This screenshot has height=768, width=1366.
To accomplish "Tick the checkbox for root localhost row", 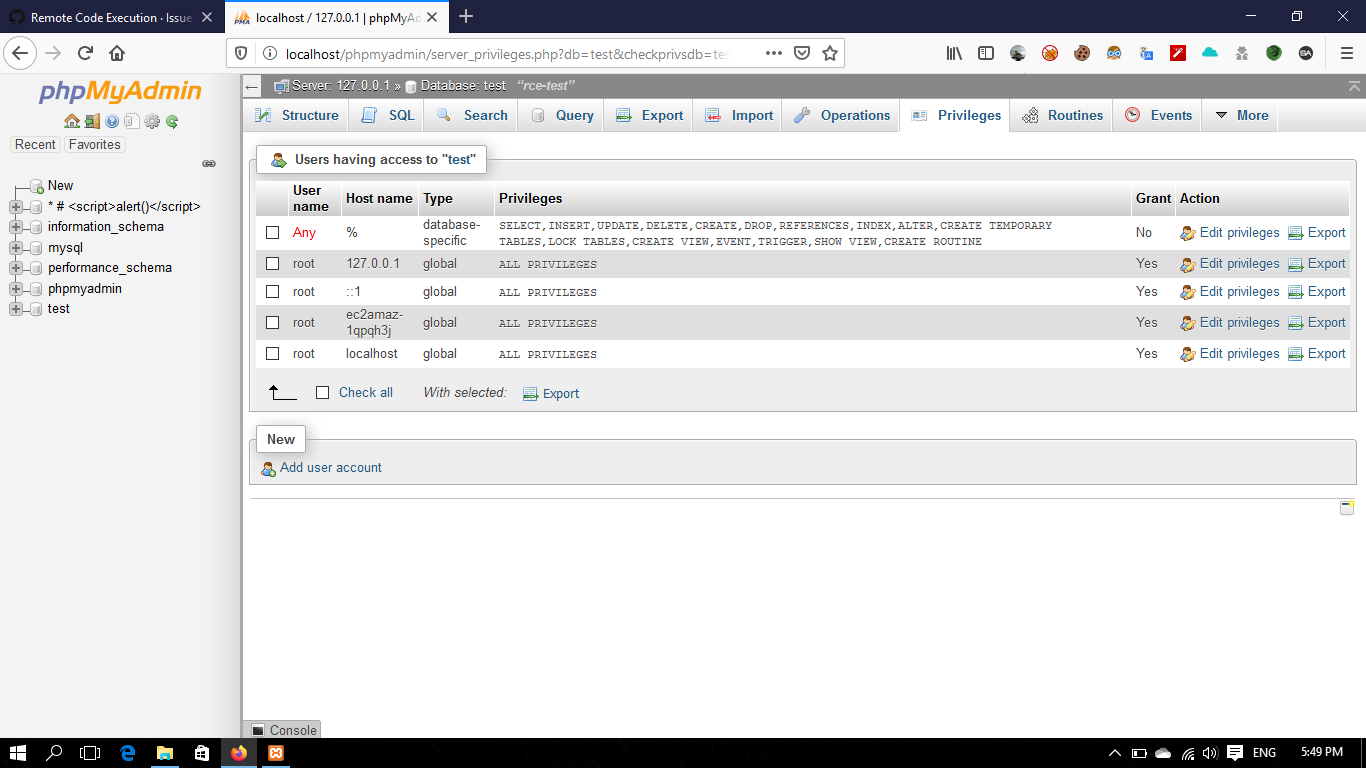I will pos(272,354).
